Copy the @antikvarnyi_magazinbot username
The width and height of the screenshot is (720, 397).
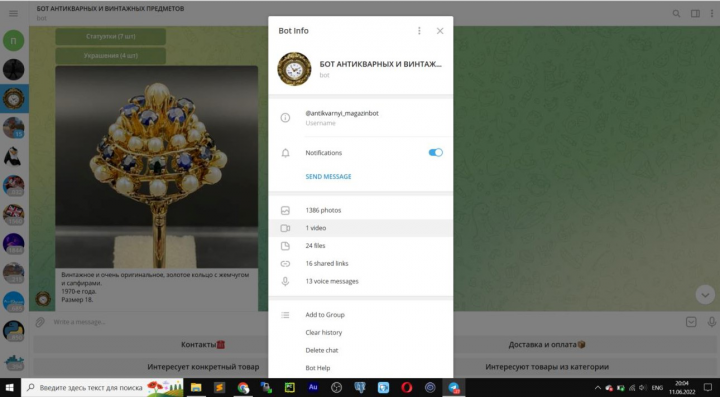pos(342,113)
